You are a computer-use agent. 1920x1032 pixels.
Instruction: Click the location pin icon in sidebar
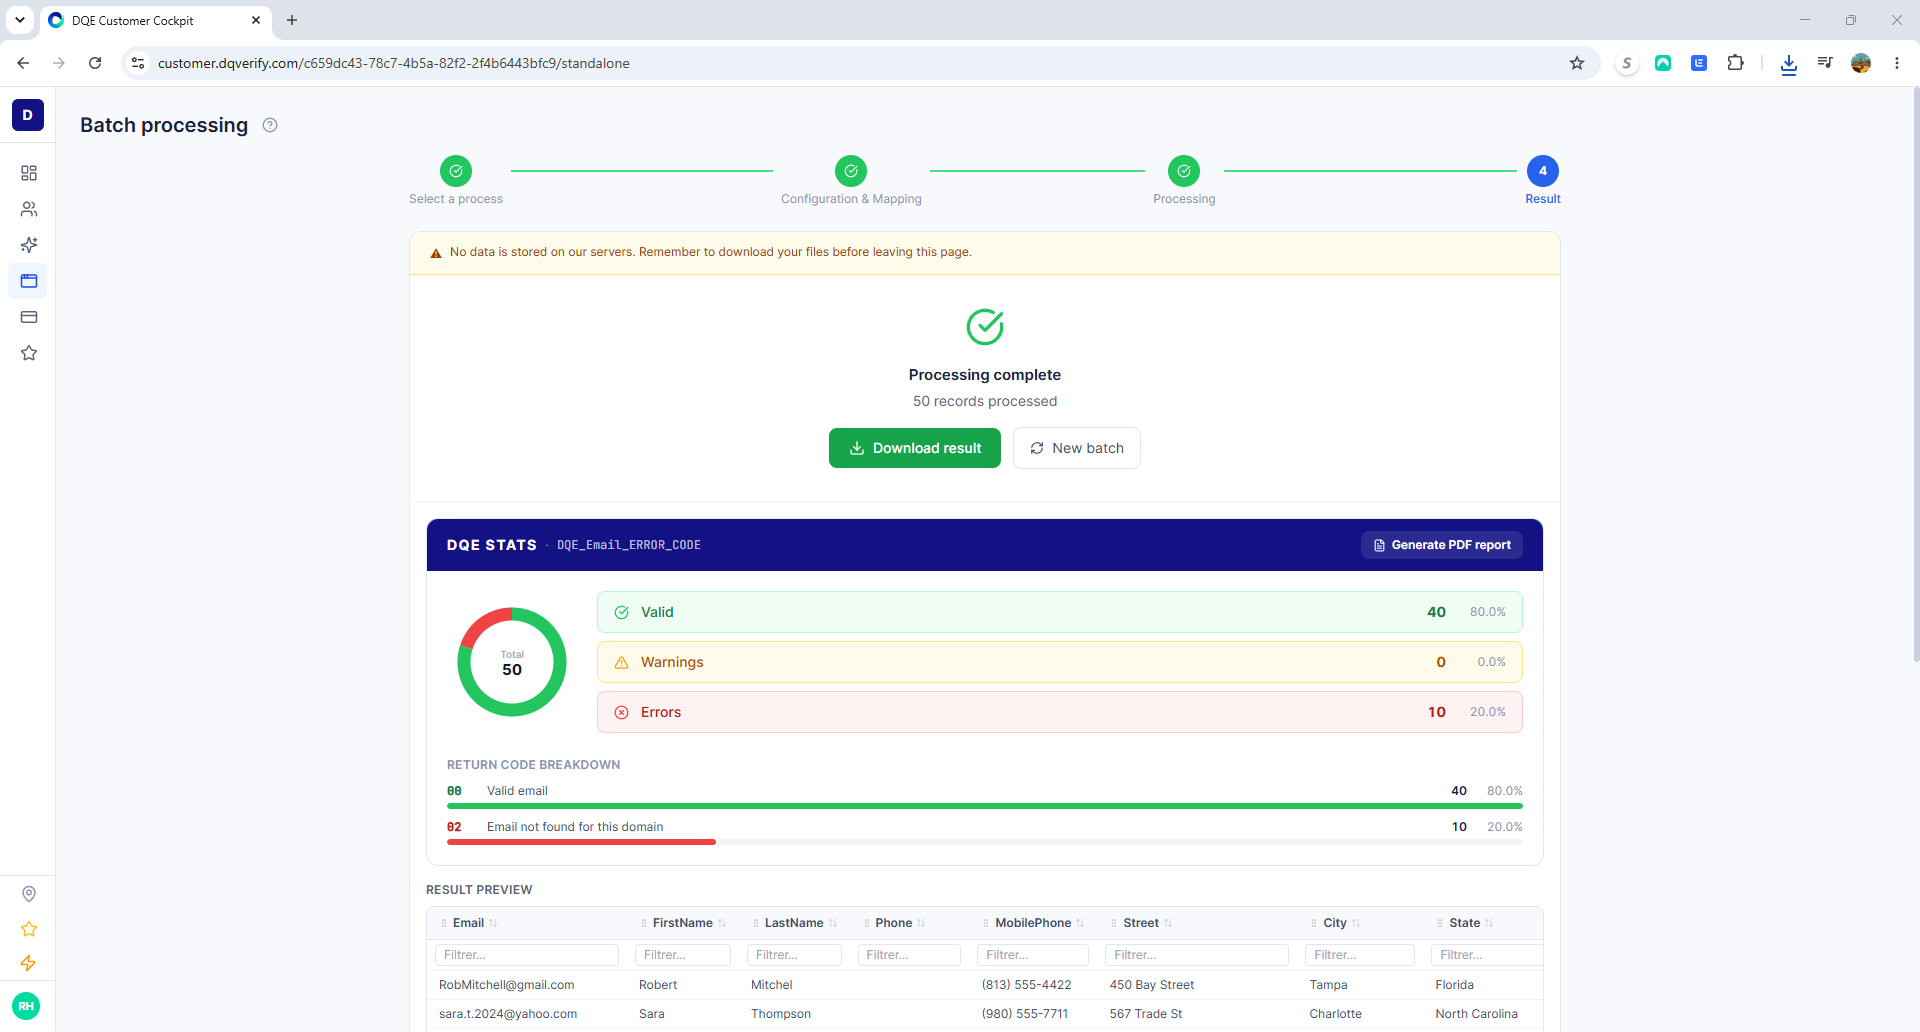[x=29, y=894]
